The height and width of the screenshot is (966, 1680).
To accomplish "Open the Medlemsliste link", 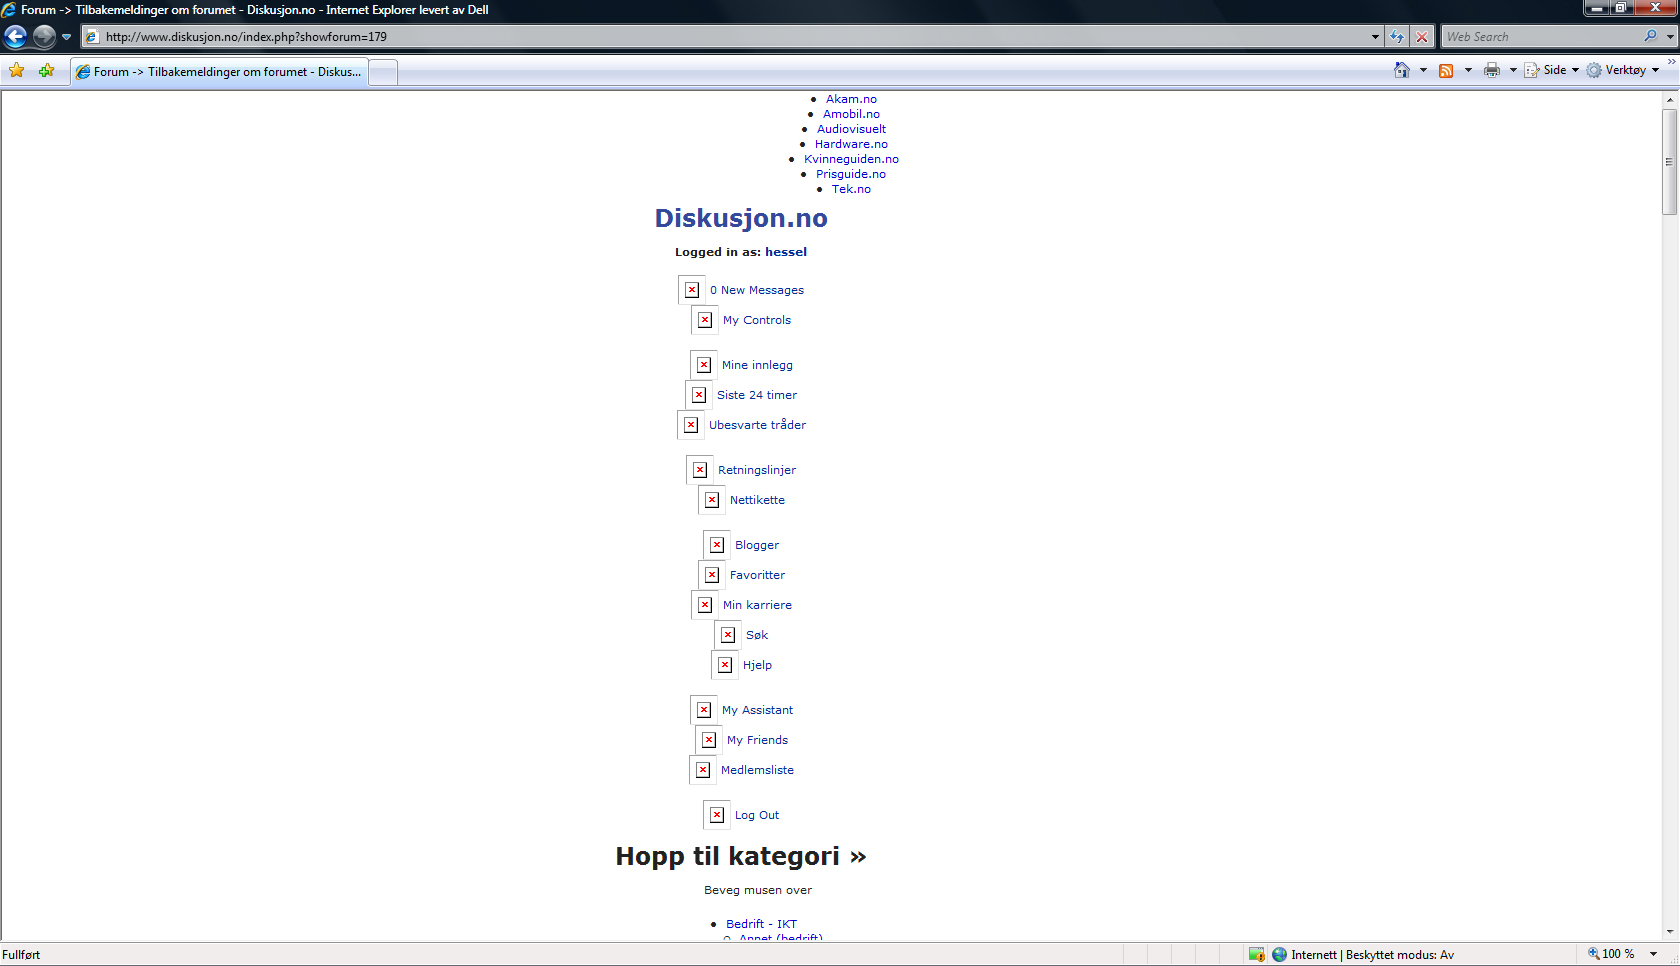I will pos(757,770).
